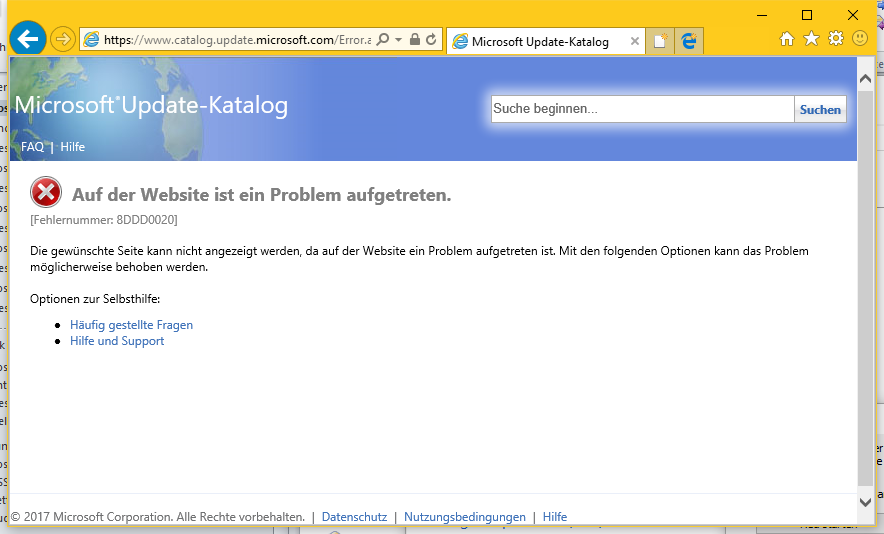884x534 pixels.
Task: Maximize the browser window
Action: tap(807, 15)
